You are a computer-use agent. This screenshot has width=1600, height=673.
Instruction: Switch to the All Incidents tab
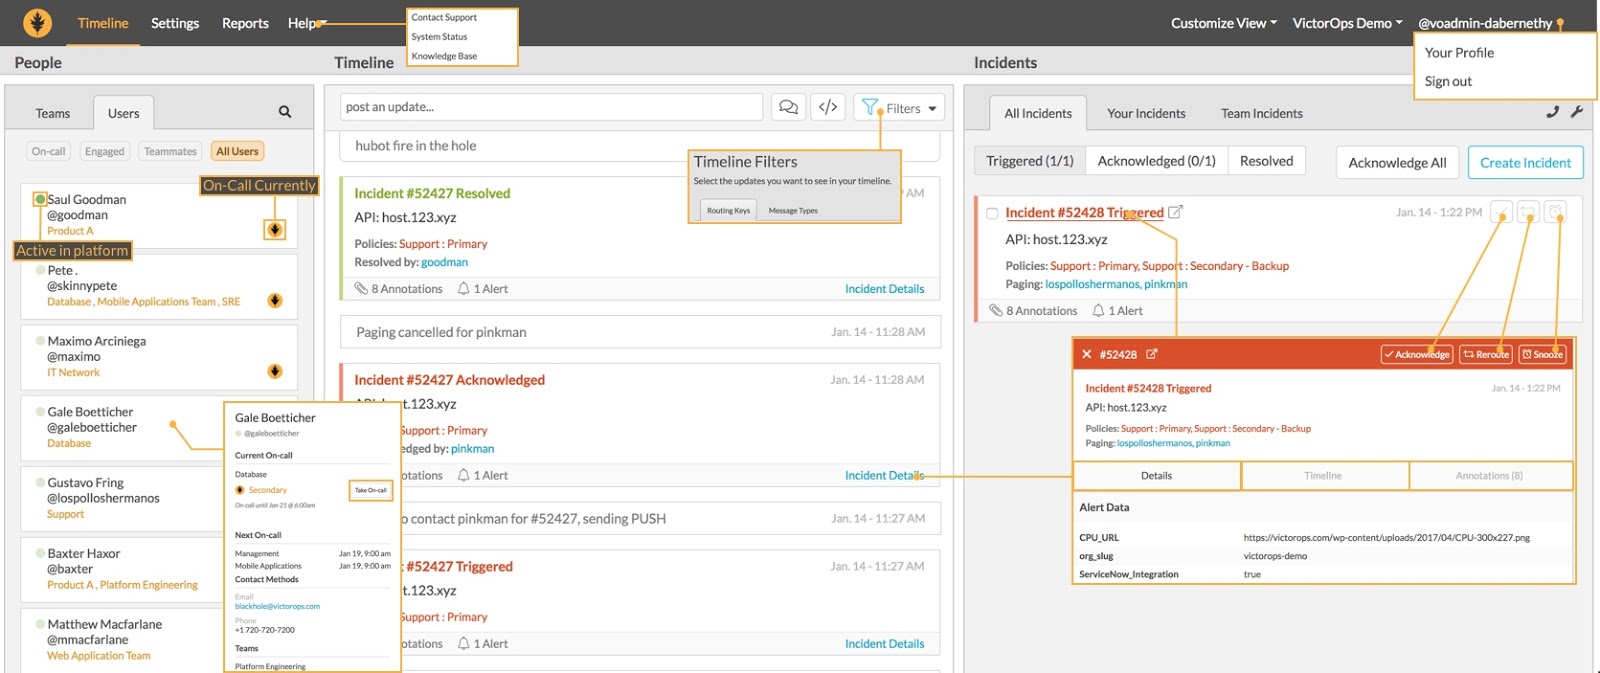1038,113
